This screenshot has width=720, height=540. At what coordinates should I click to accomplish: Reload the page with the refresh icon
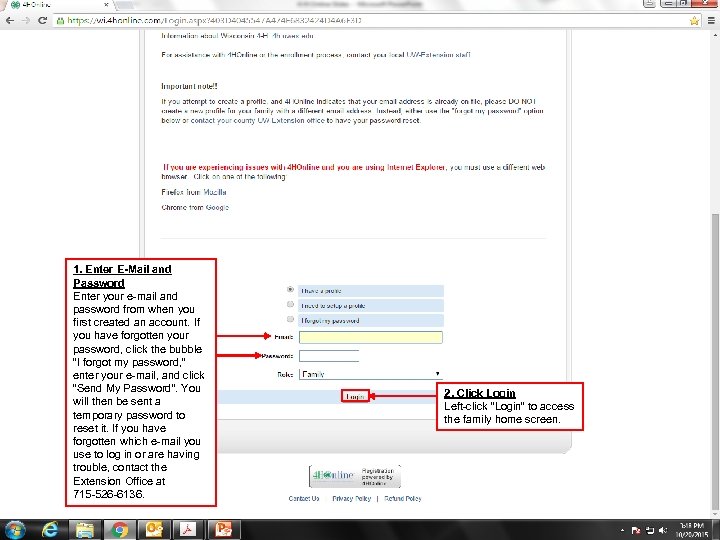coord(42,20)
